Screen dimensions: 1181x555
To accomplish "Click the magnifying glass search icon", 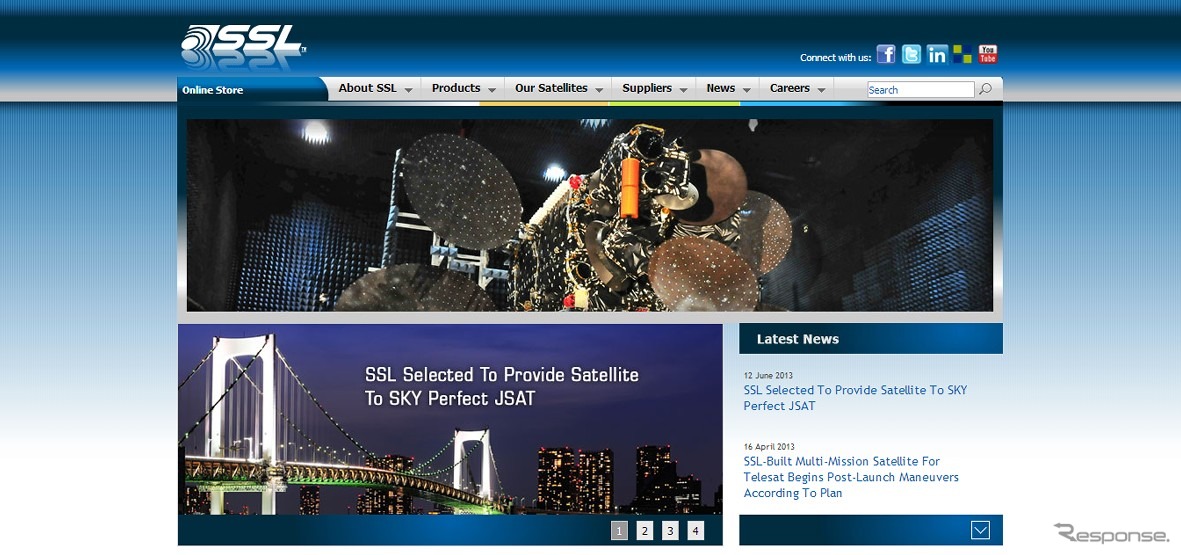I will (x=986, y=90).
